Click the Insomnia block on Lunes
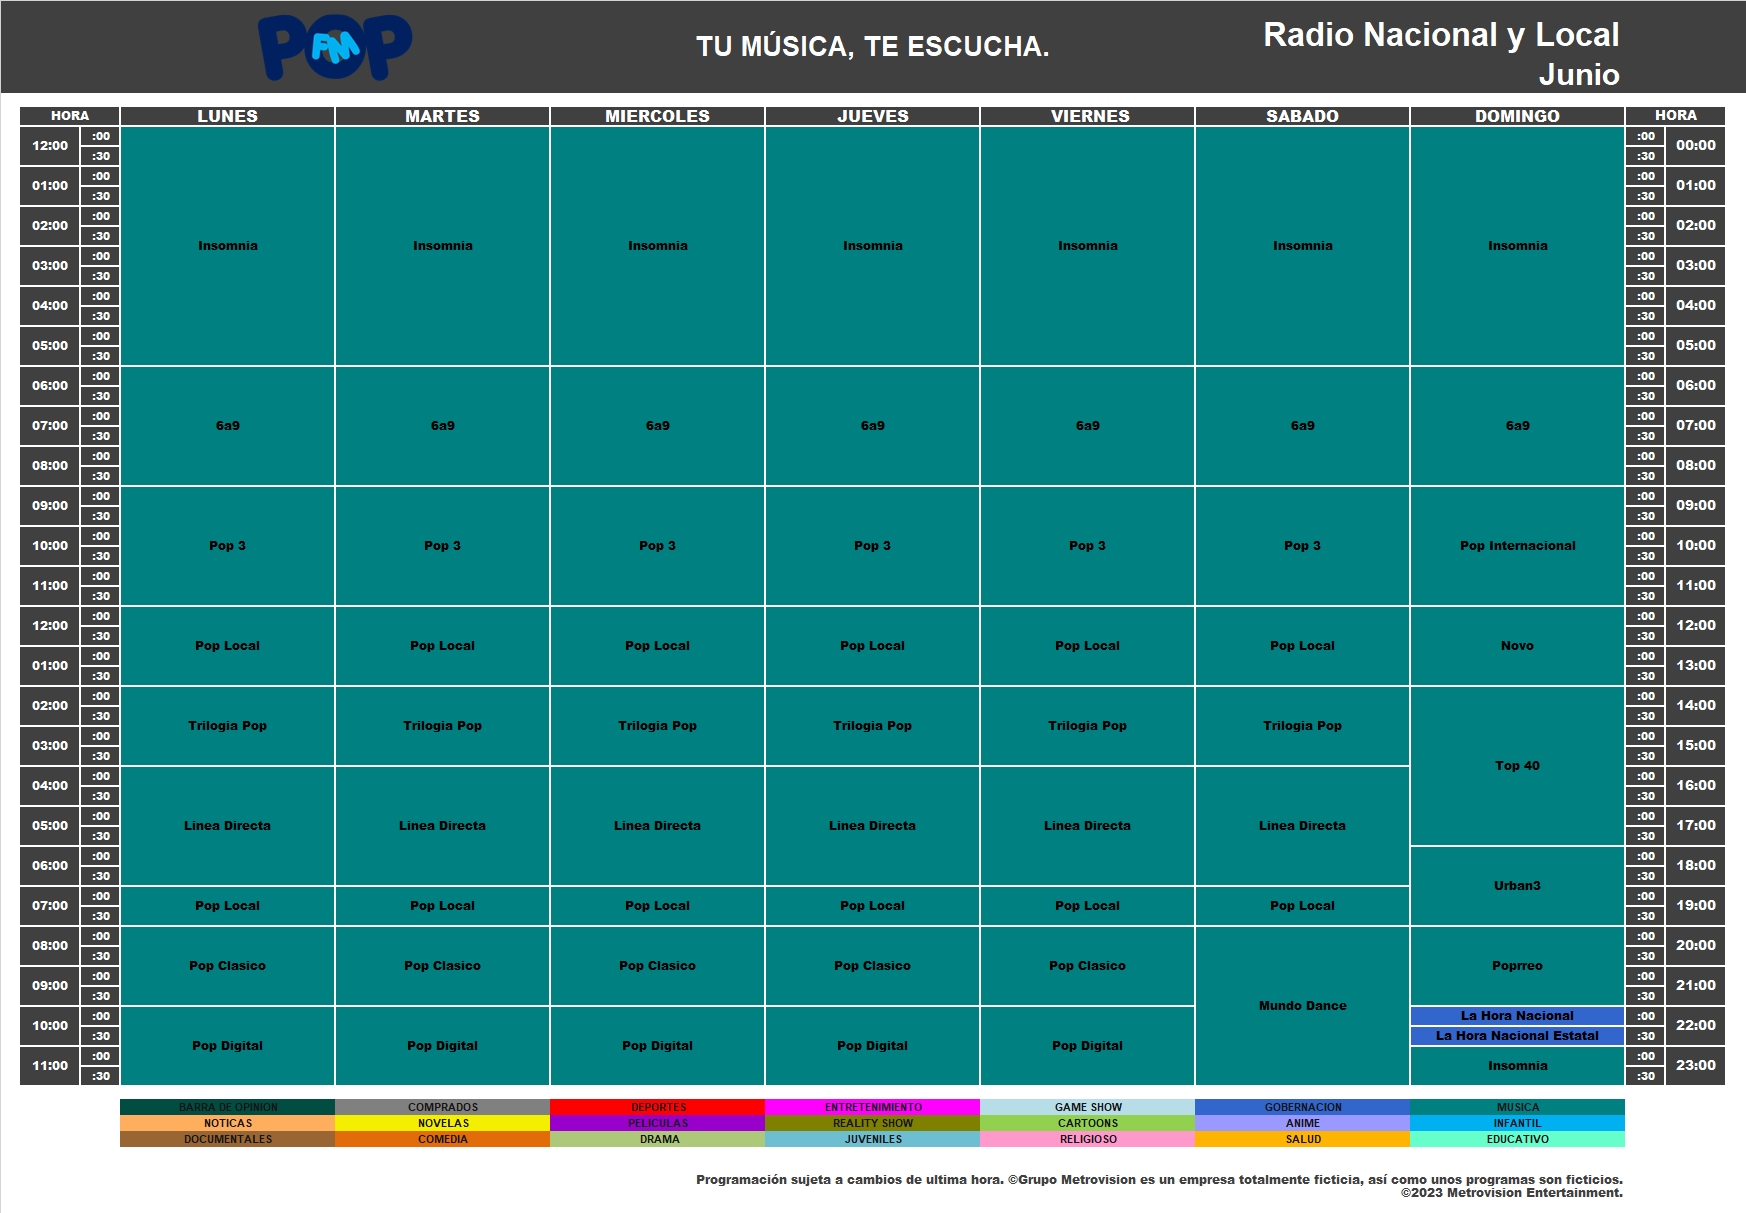Image resolution: width=1746 pixels, height=1213 pixels. click(x=227, y=246)
